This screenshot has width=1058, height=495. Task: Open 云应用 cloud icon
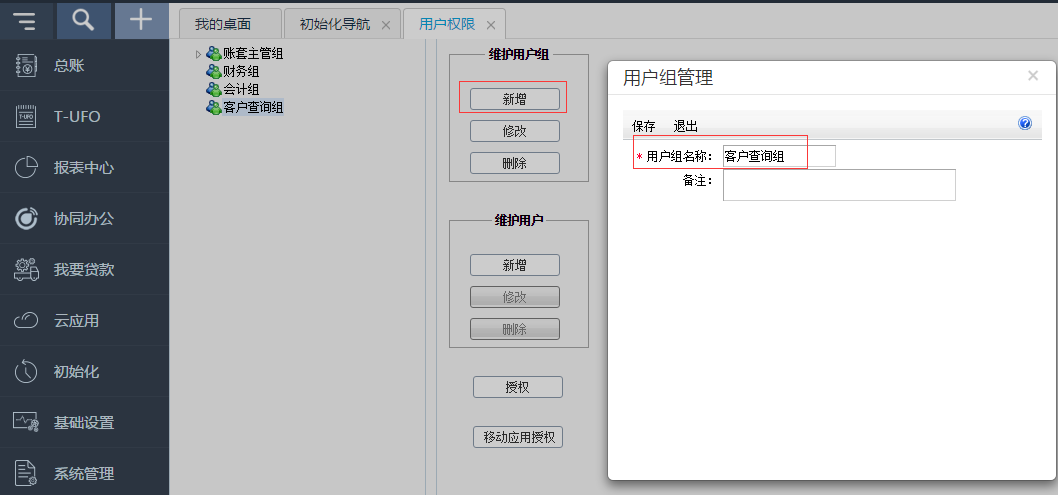pos(26,321)
